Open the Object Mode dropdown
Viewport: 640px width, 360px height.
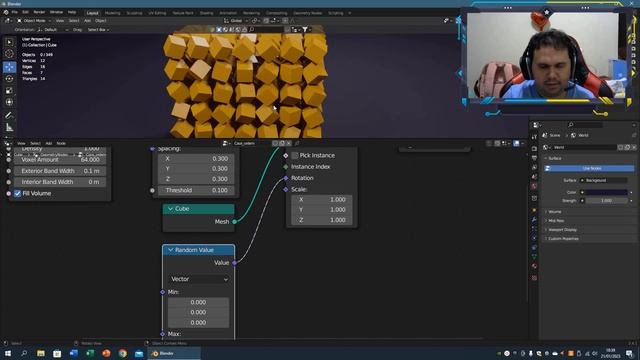pos(34,20)
